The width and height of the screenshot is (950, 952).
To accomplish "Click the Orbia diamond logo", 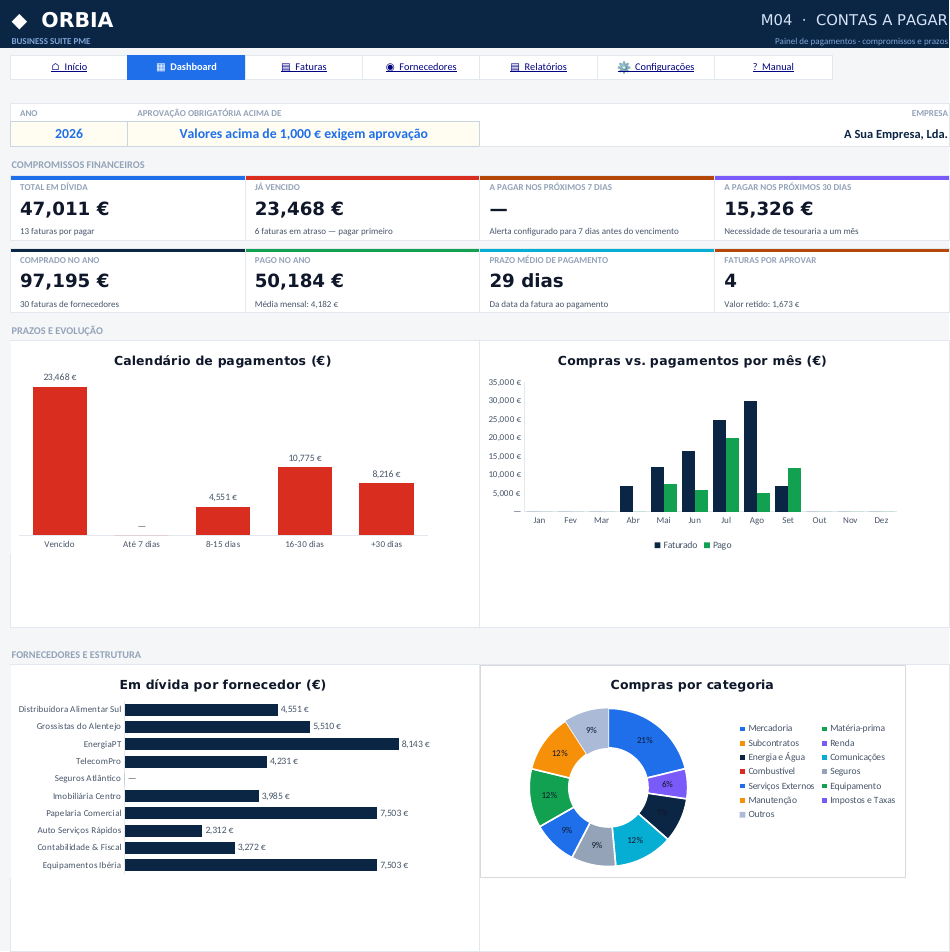I will [19, 21].
